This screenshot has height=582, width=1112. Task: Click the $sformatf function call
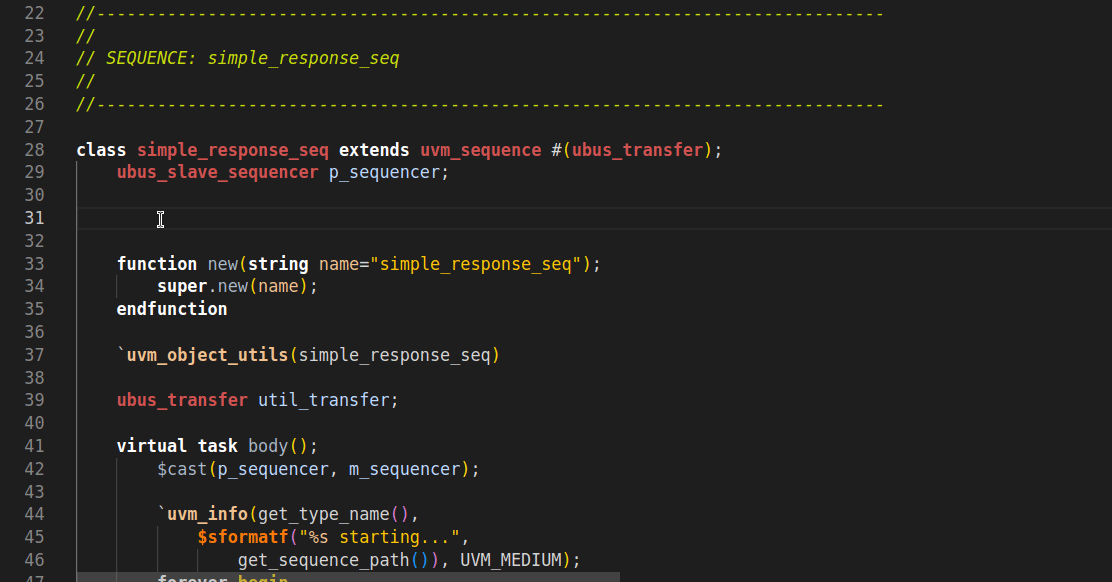[x=243, y=536]
